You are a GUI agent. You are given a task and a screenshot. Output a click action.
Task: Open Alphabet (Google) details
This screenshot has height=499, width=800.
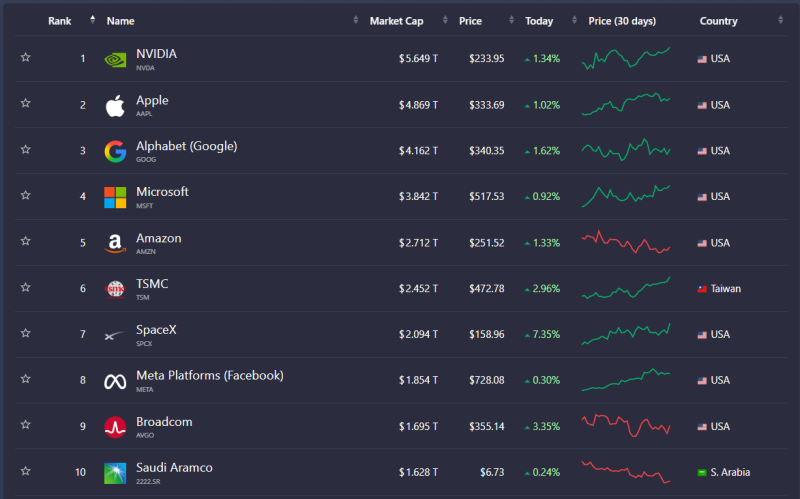(186, 146)
